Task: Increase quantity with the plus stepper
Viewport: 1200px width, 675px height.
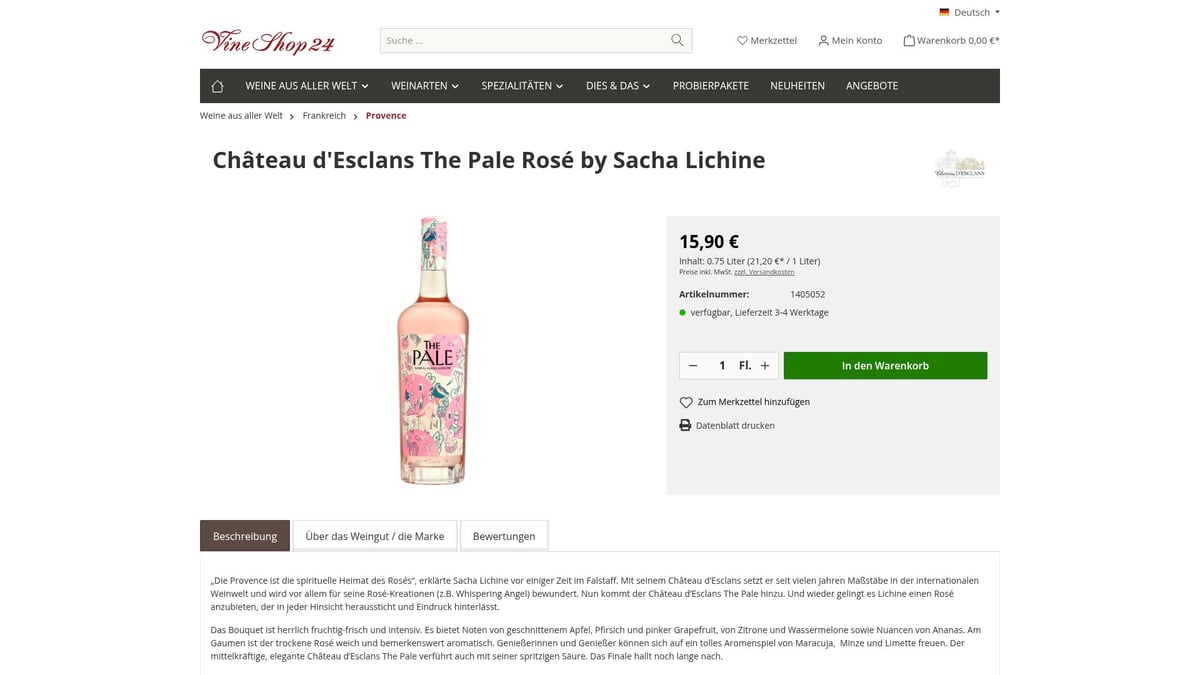Action: [764, 365]
